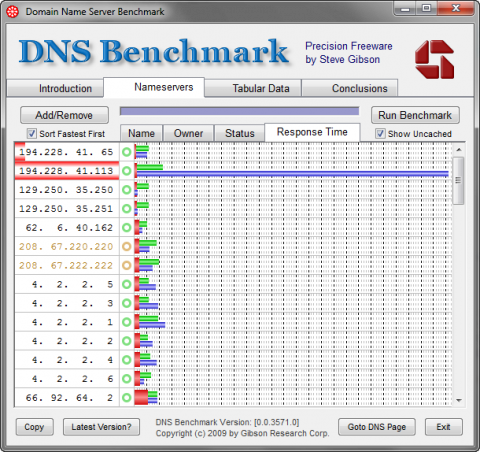Select the Owner sub-tab

click(x=188, y=133)
